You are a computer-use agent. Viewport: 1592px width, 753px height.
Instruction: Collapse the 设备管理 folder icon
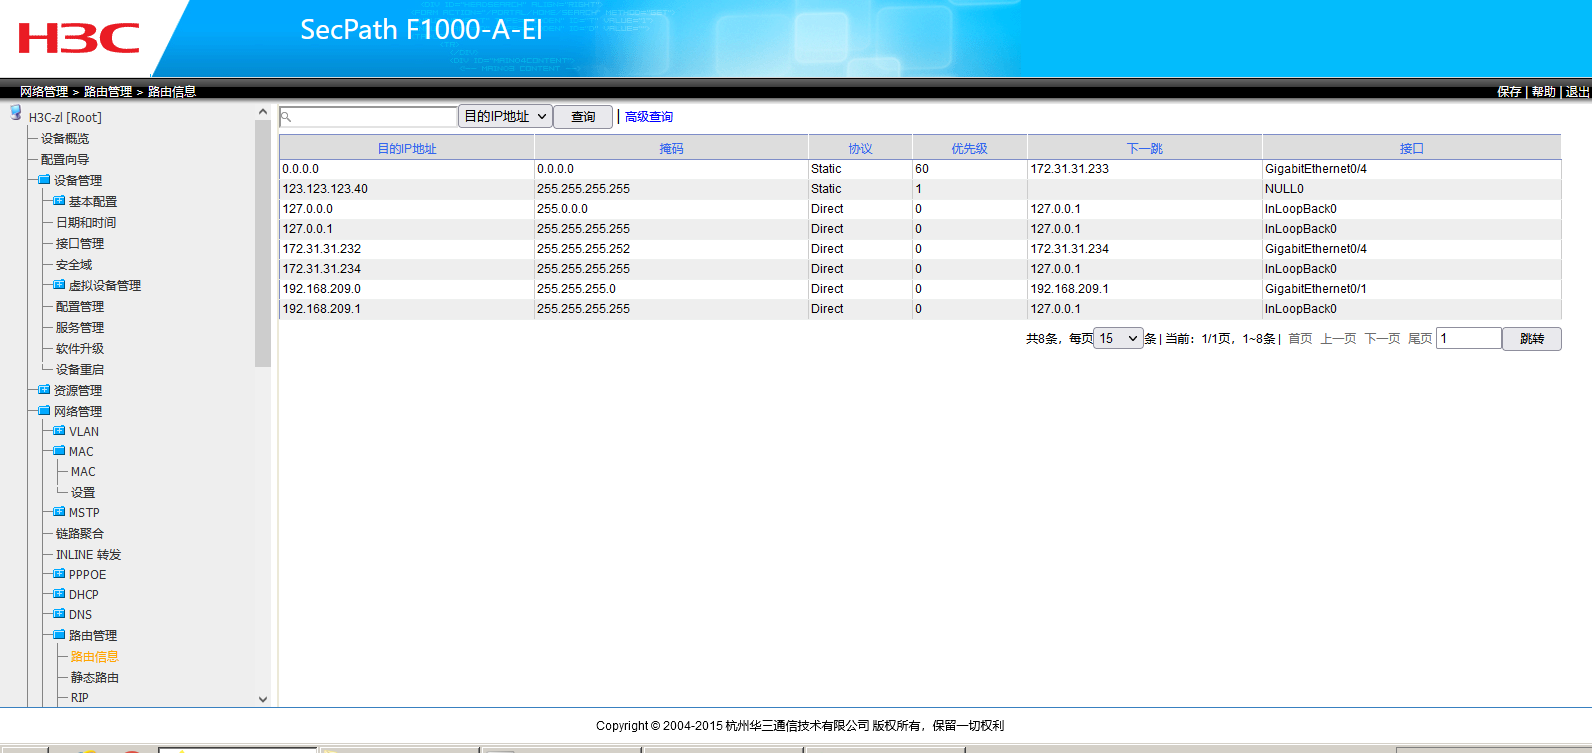coord(44,180)
